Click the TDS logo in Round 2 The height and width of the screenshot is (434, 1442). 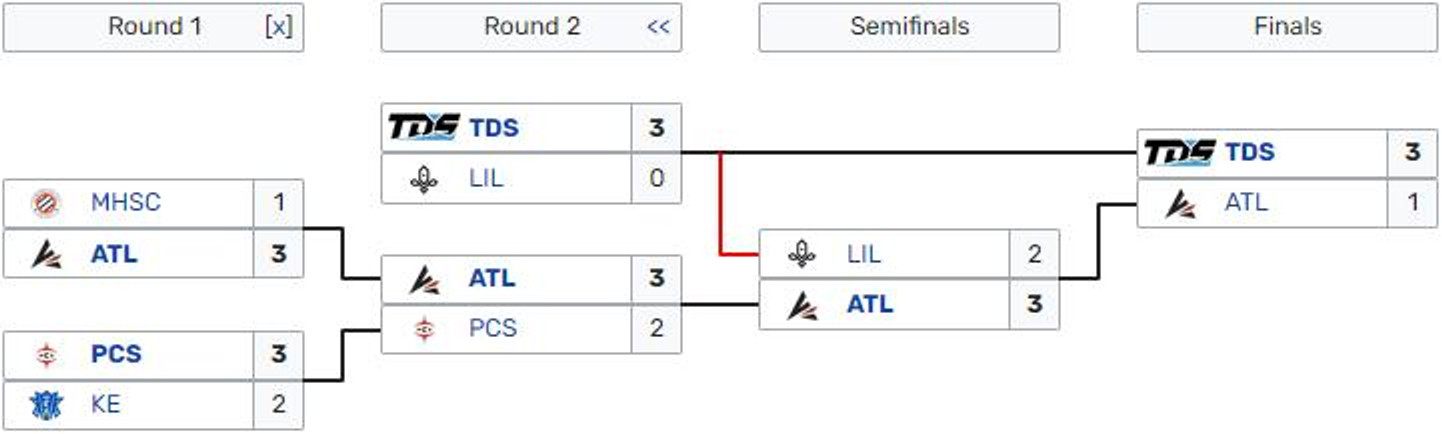(423, 128)
